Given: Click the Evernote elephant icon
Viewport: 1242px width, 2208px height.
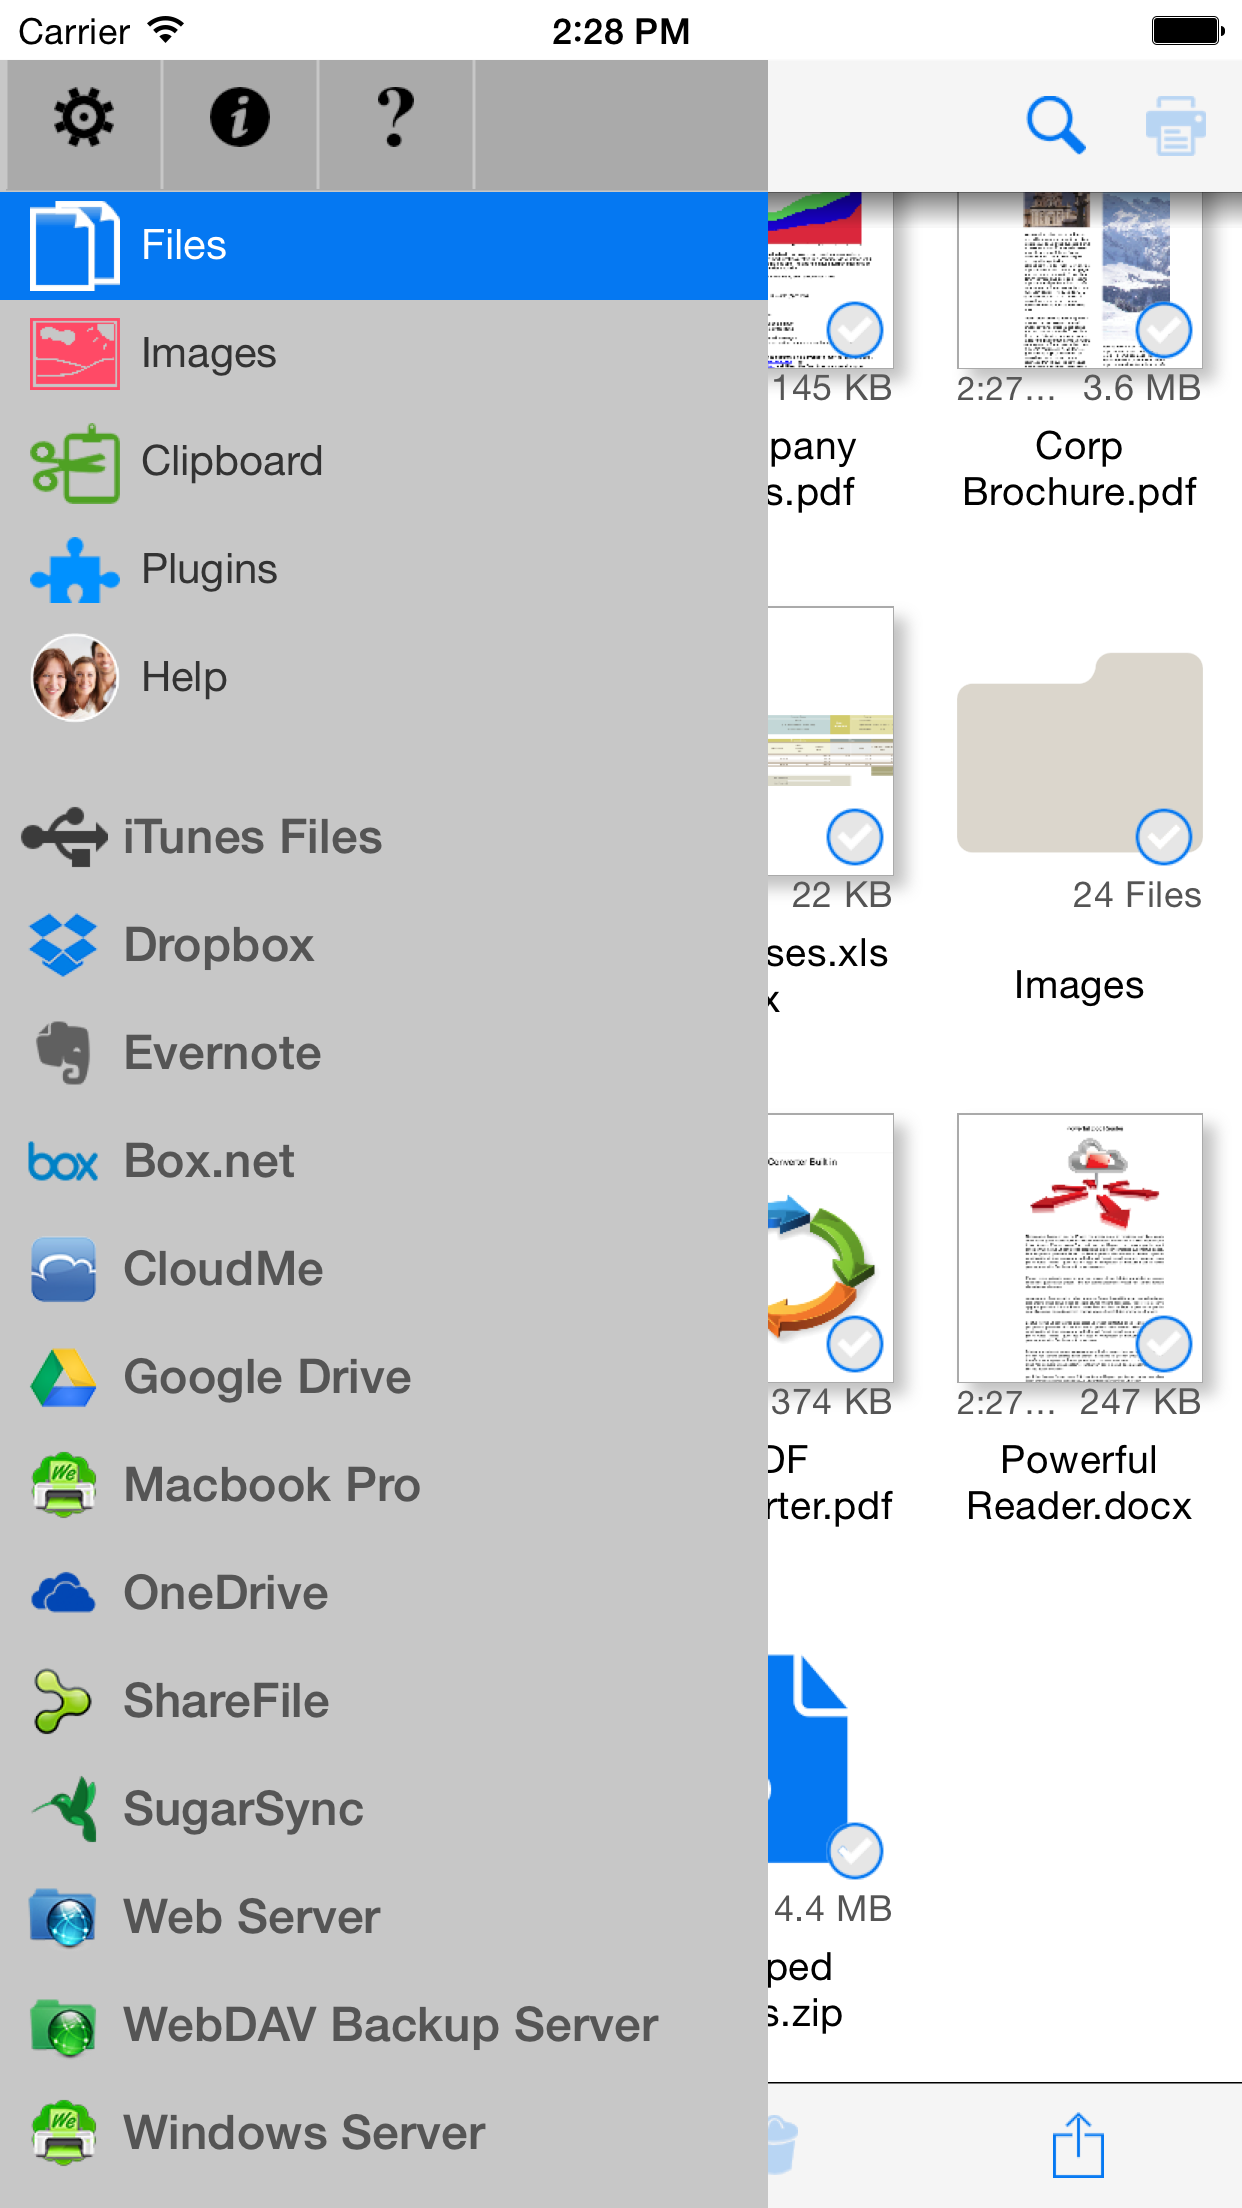Looking at the screenshot, I should coord(64,1052).
